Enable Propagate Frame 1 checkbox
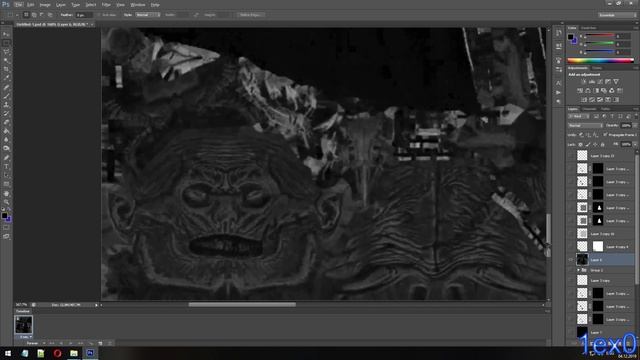This screenshot has width=640, height=360. pos(605,135)
